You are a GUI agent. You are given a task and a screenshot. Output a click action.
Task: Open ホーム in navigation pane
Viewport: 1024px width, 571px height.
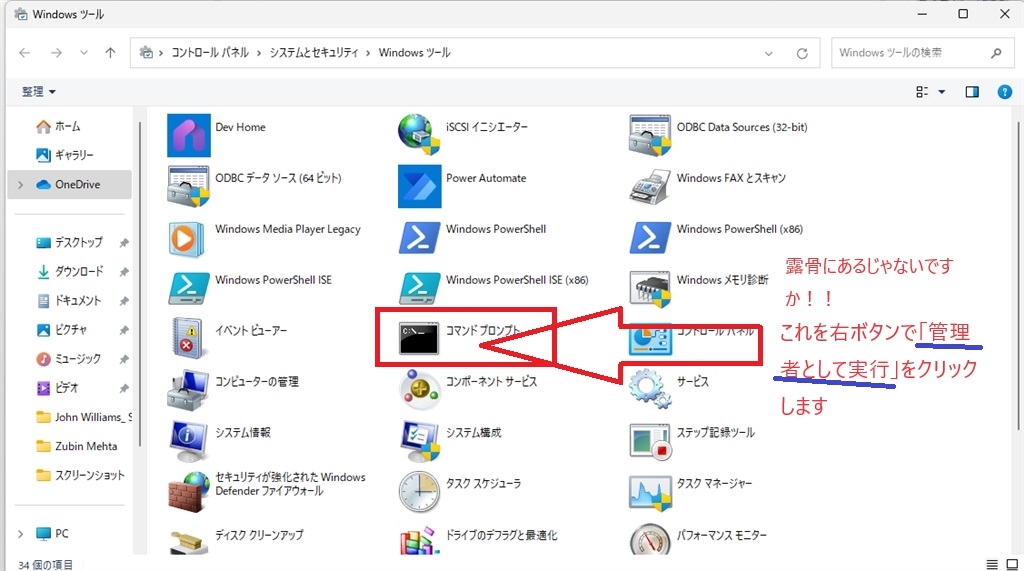click(x=69, y=127)
